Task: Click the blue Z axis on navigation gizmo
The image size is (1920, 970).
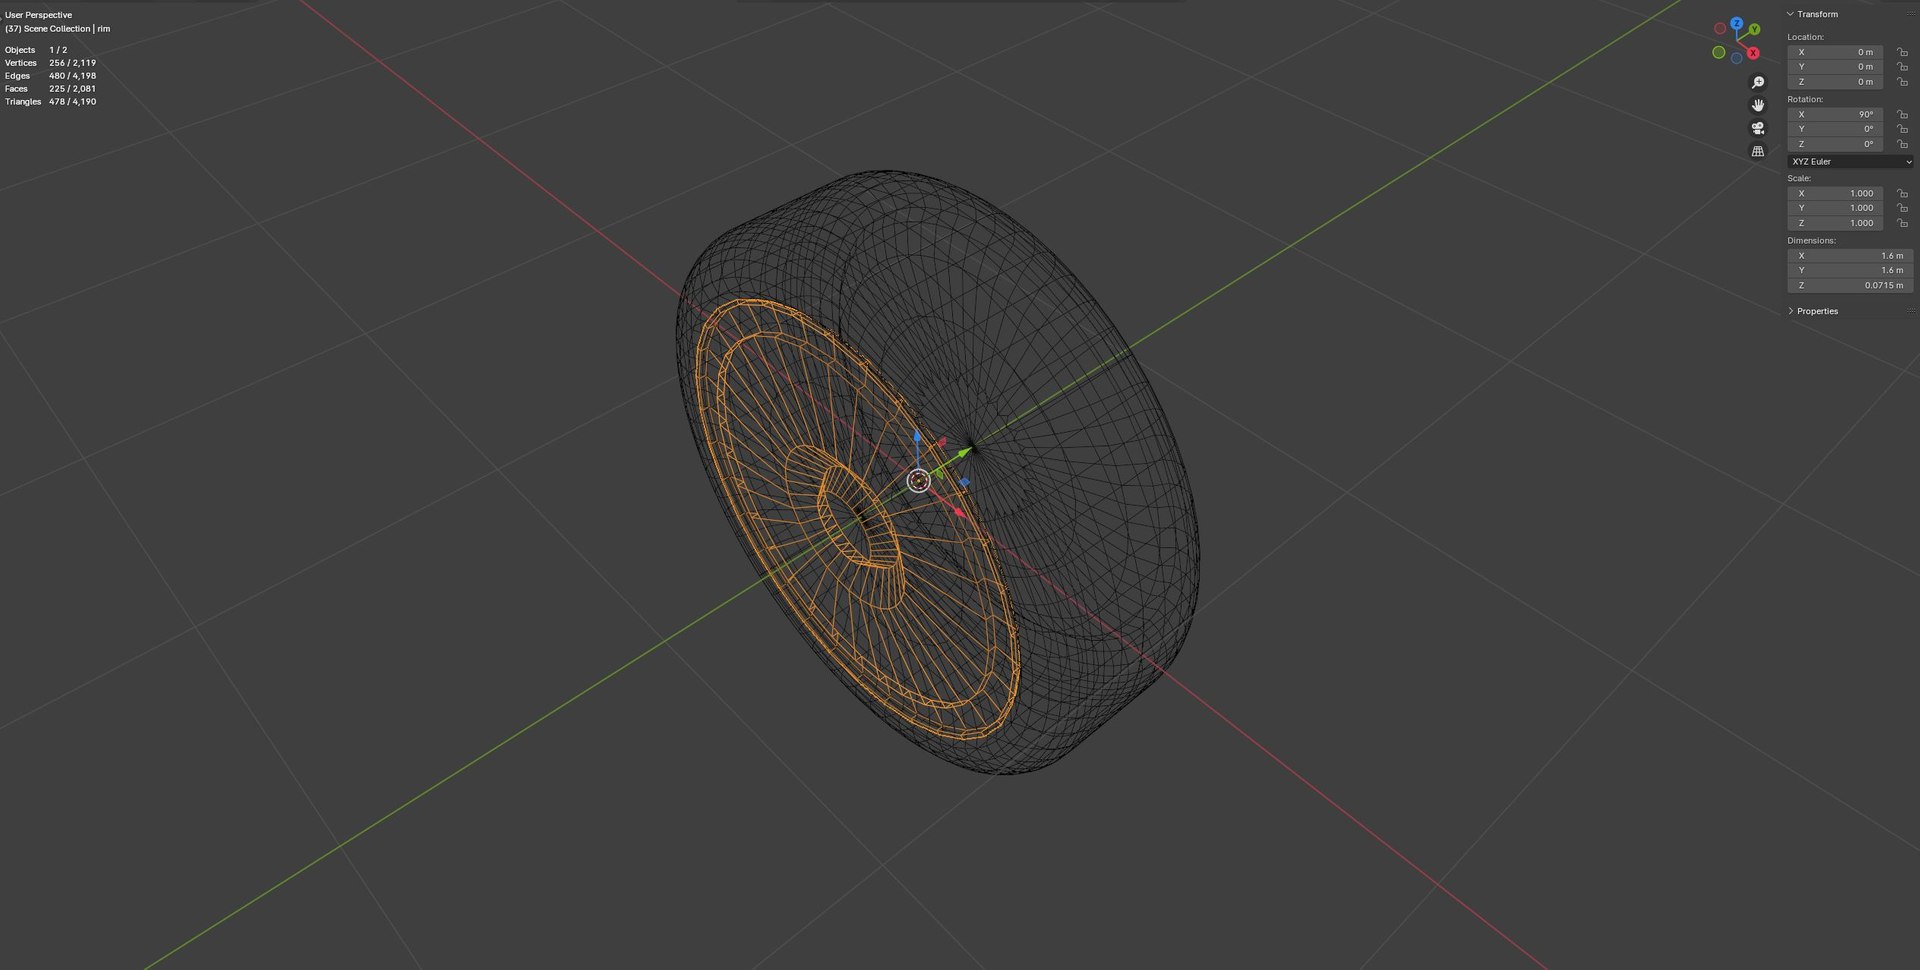Action: click(1737, 23)
